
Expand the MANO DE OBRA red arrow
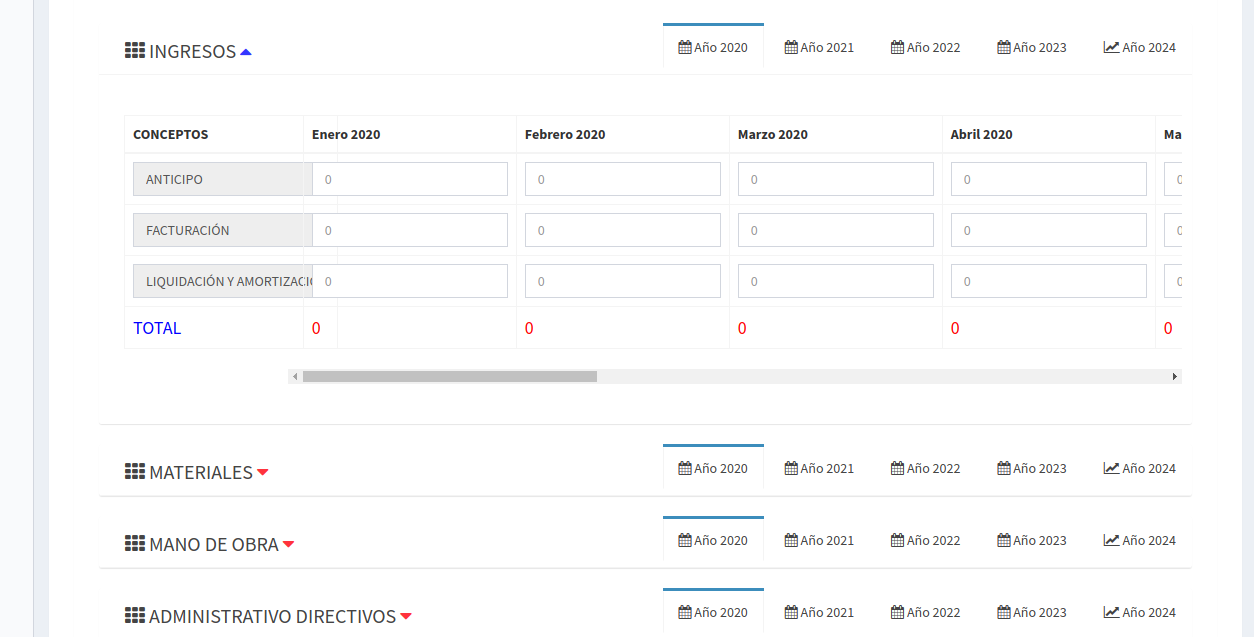coord(288,545)
